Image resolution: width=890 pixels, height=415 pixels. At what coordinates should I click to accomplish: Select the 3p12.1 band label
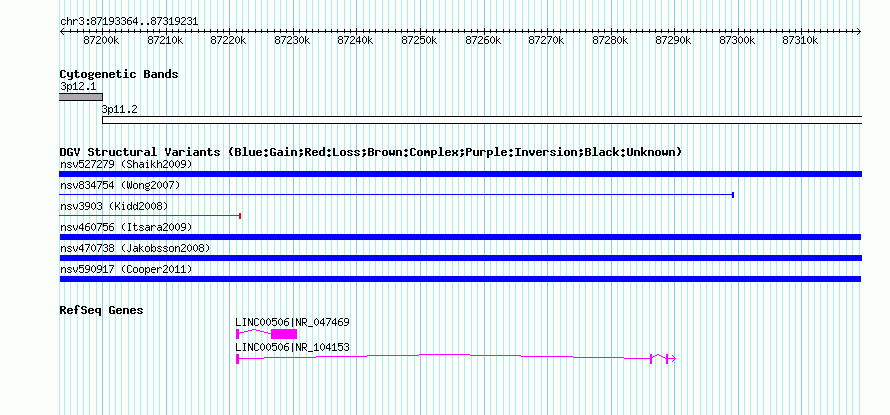[x=78, y=87]
